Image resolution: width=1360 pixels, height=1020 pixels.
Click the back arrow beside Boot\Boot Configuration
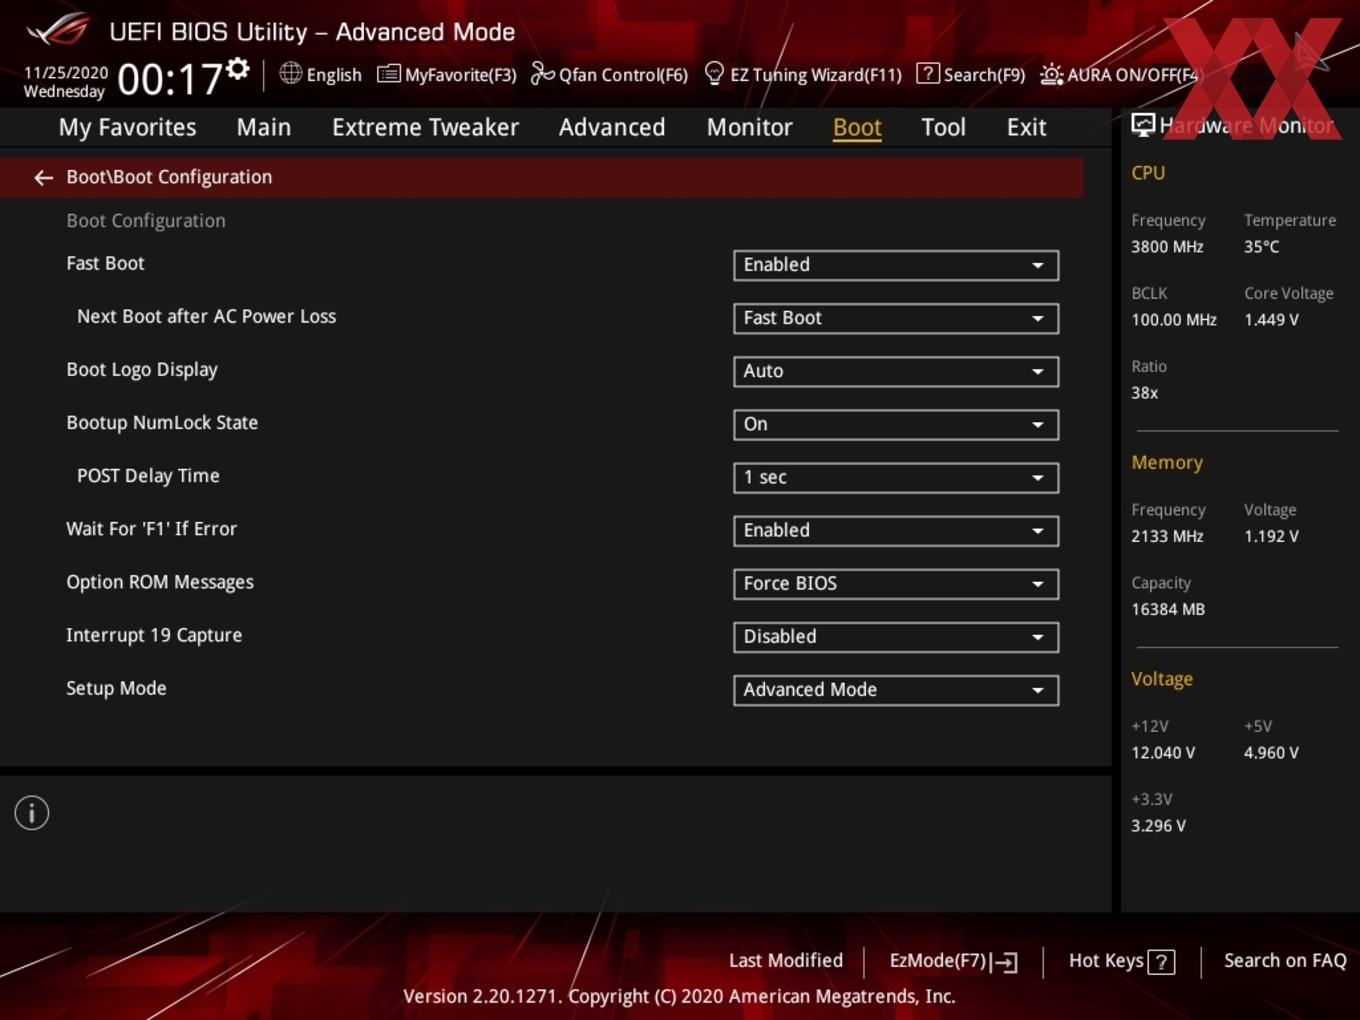[x=43, y=177]
